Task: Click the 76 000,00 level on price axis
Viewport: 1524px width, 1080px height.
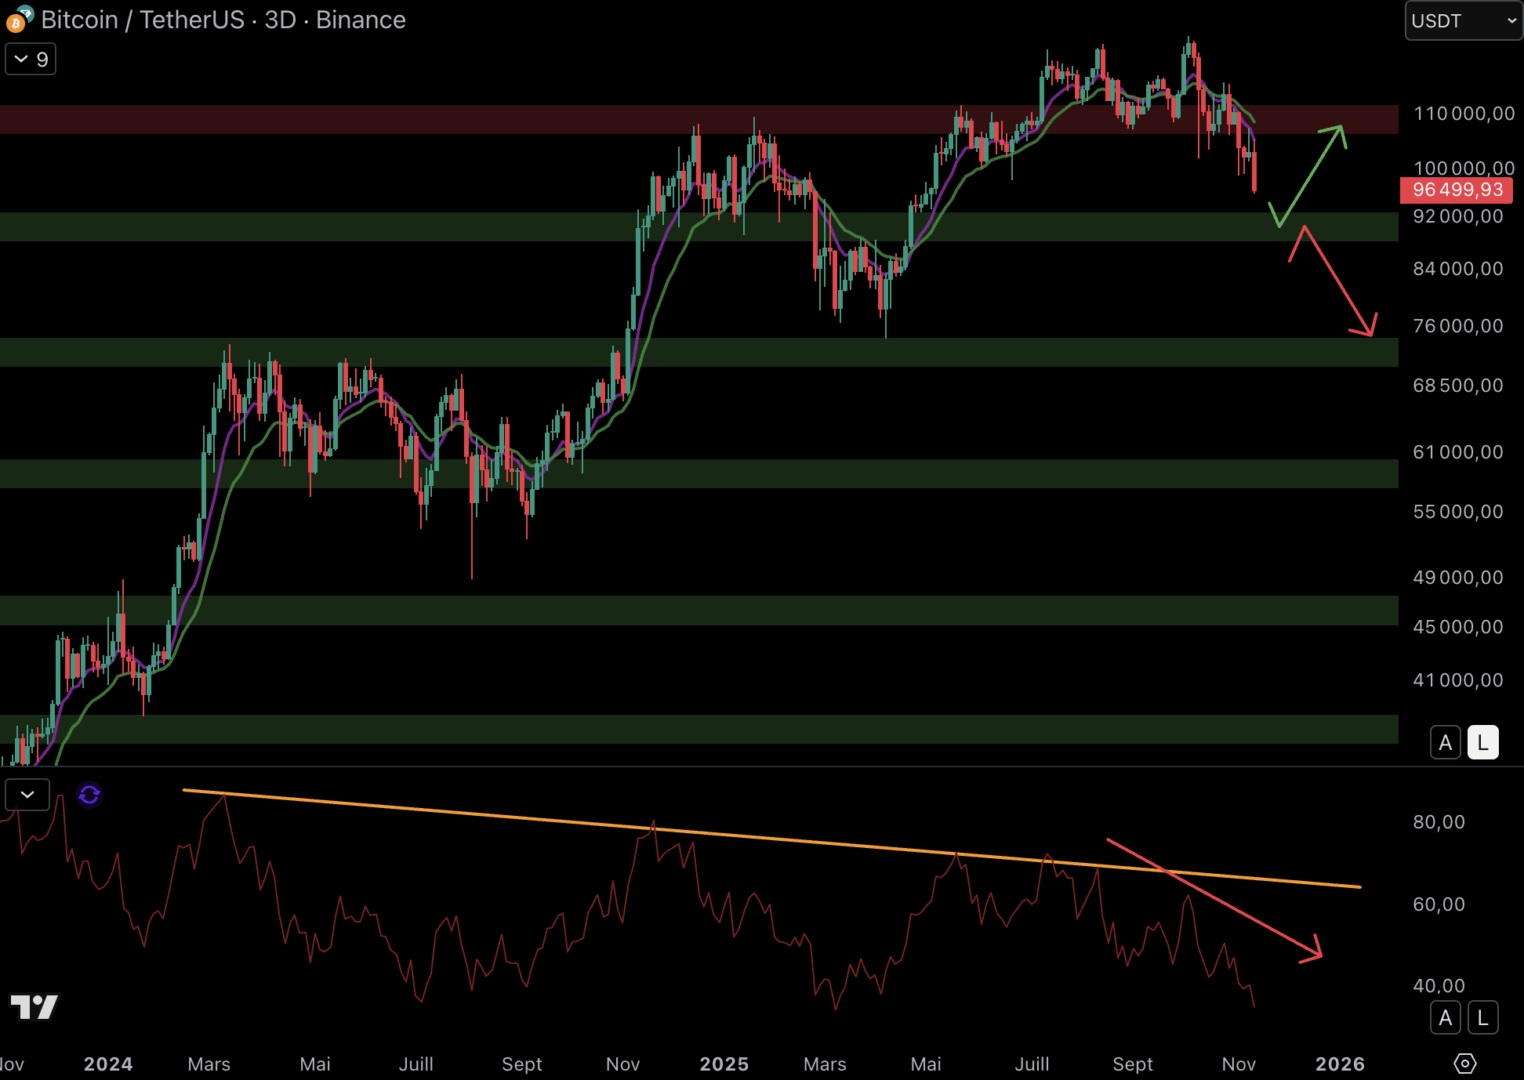Action: click(x=1457, y=326)
